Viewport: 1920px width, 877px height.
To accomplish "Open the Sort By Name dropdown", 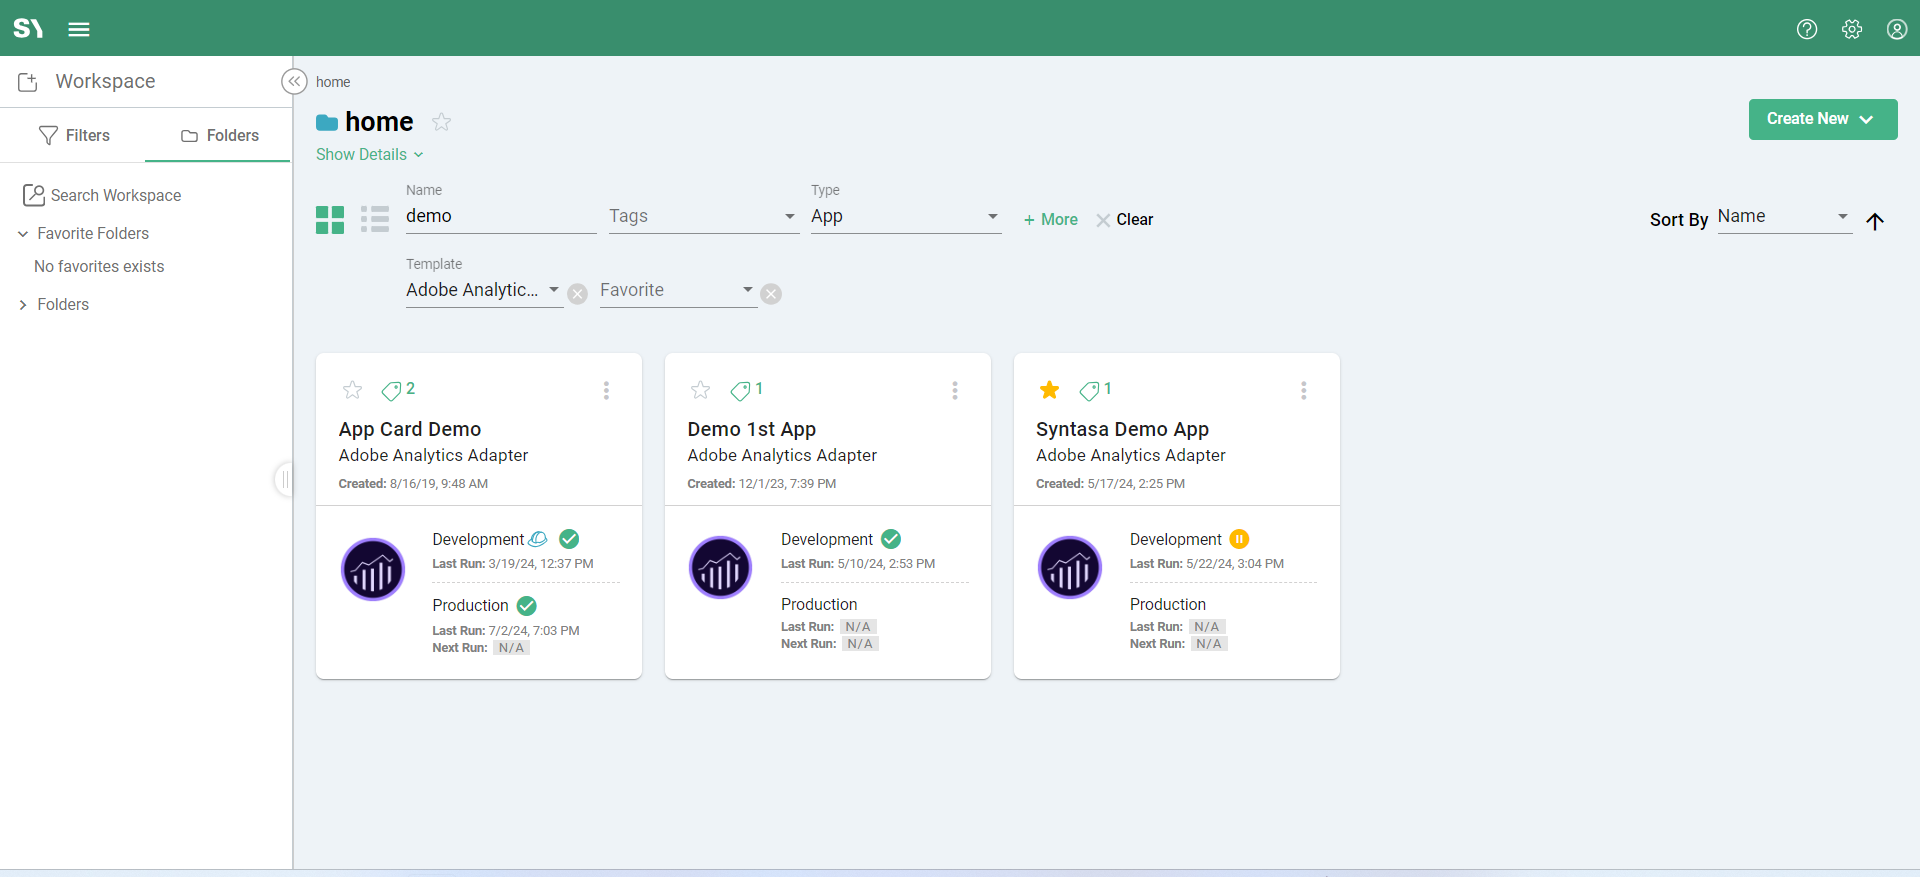I will [1783, 217].
